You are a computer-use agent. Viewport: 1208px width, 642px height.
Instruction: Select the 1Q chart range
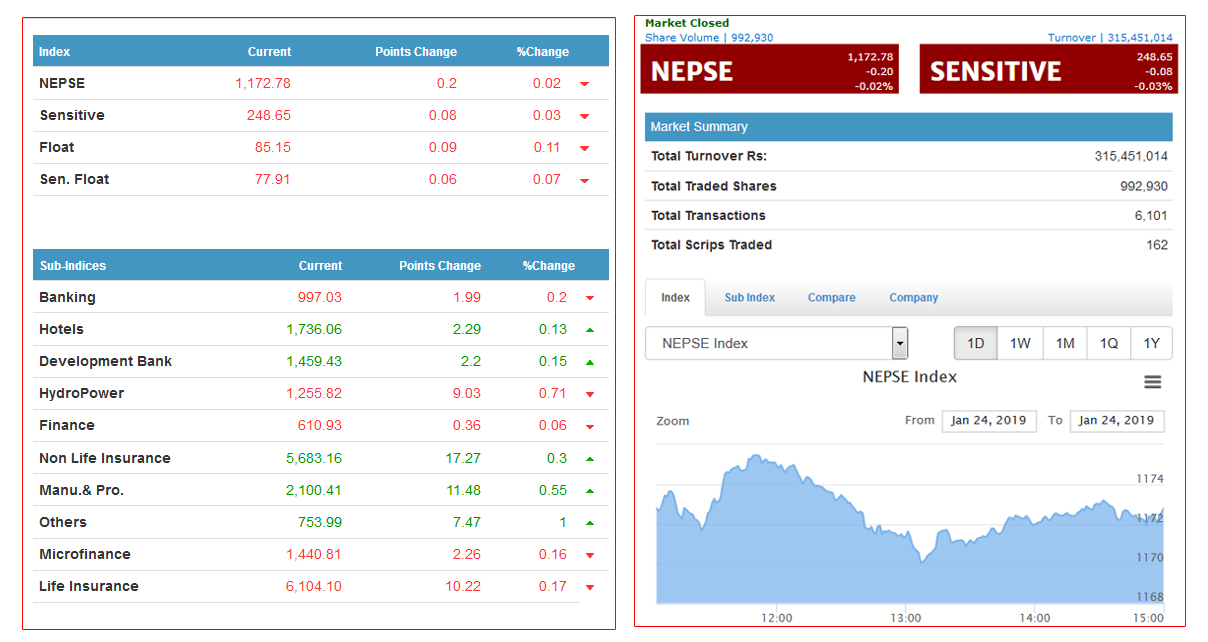tap(1109, 343)
